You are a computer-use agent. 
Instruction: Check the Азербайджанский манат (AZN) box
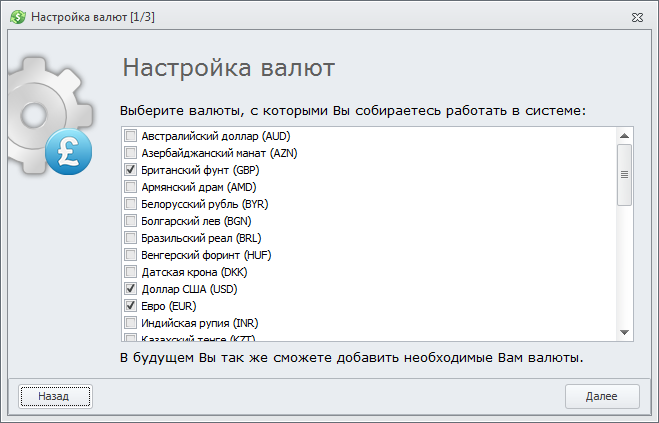point(131,153)
